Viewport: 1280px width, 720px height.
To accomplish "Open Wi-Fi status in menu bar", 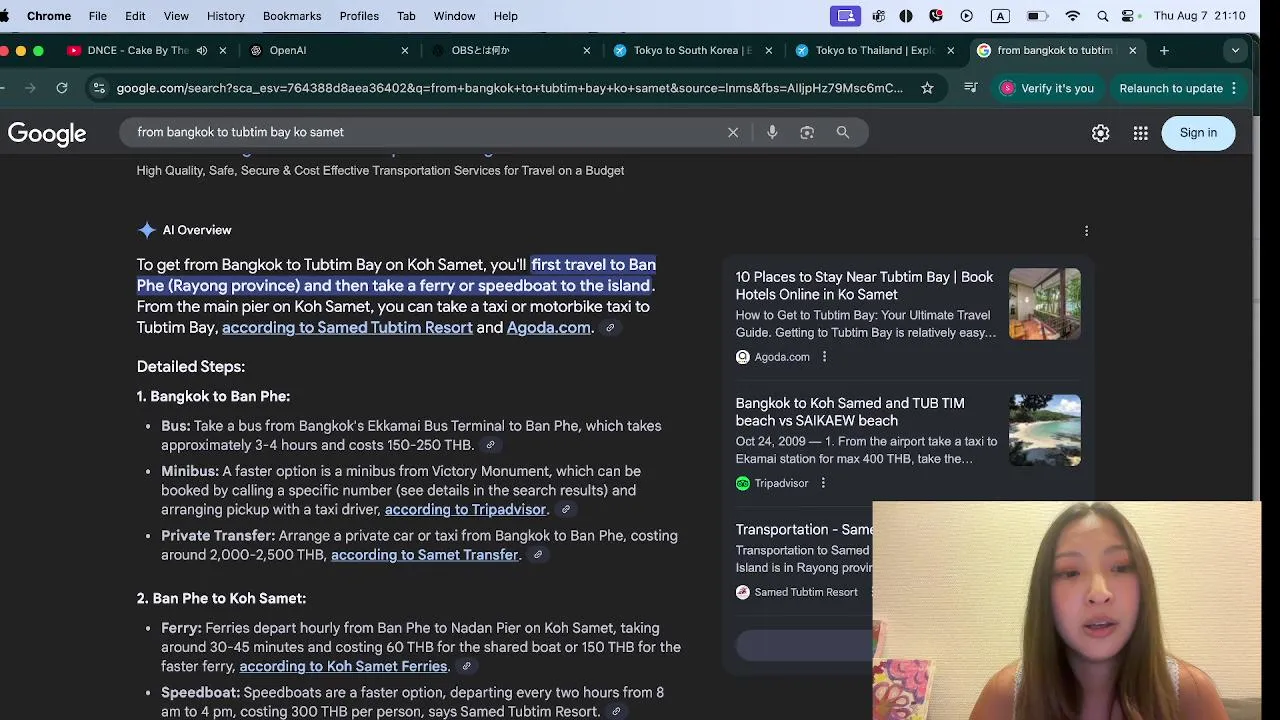I will point(1073,16).
